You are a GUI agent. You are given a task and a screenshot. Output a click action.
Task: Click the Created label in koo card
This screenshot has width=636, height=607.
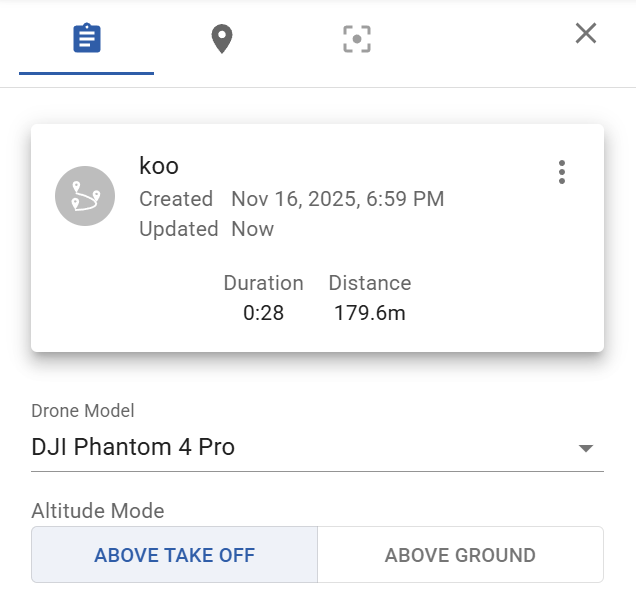tap(176, 199)
